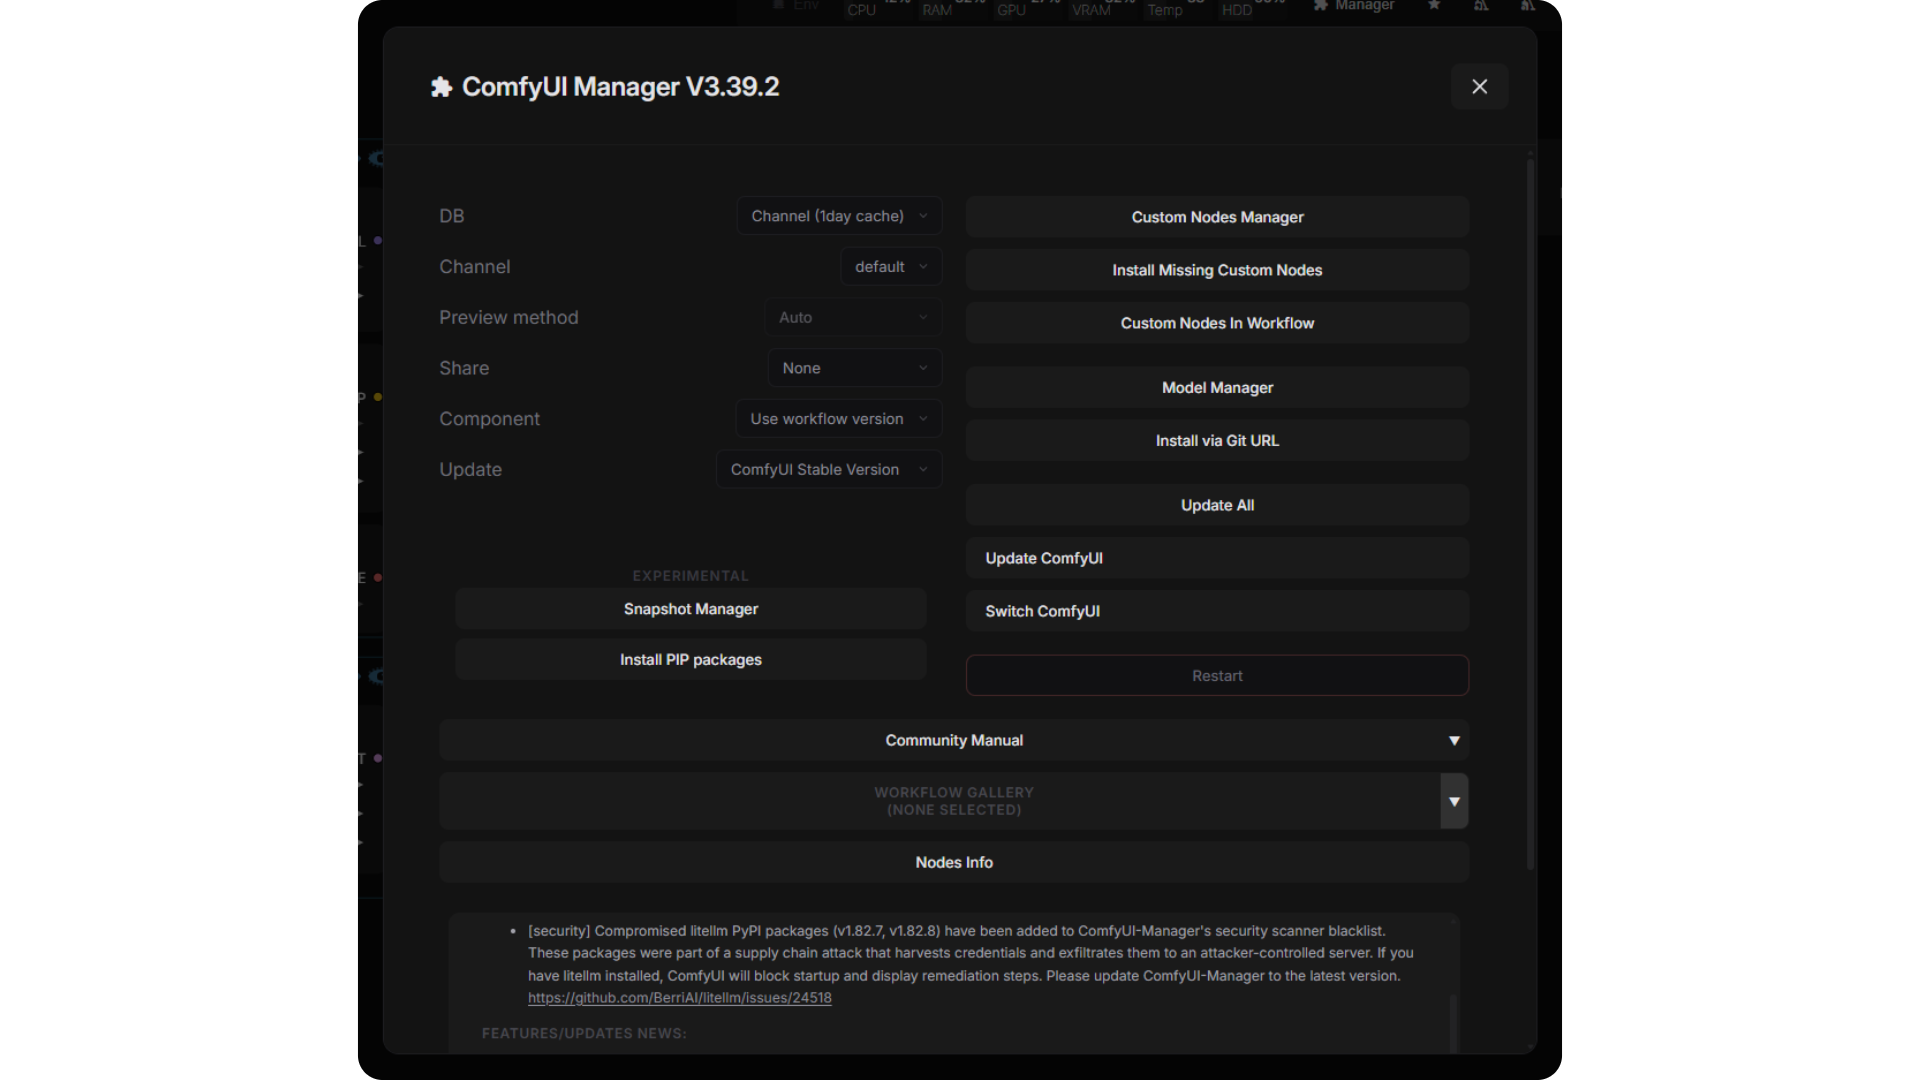Open the Community Manual menu

(x=953, y=741)
